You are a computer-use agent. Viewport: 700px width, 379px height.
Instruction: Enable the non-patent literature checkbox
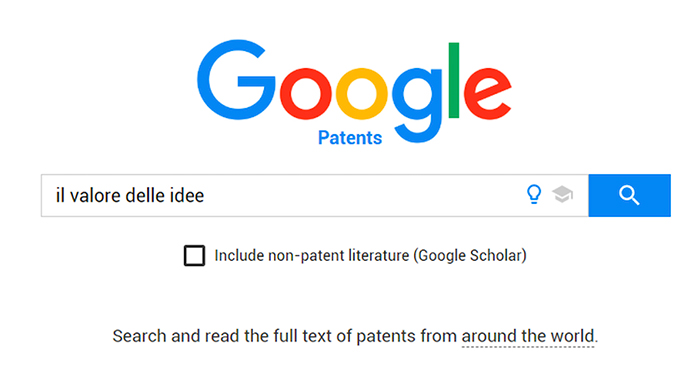(194, 255)
